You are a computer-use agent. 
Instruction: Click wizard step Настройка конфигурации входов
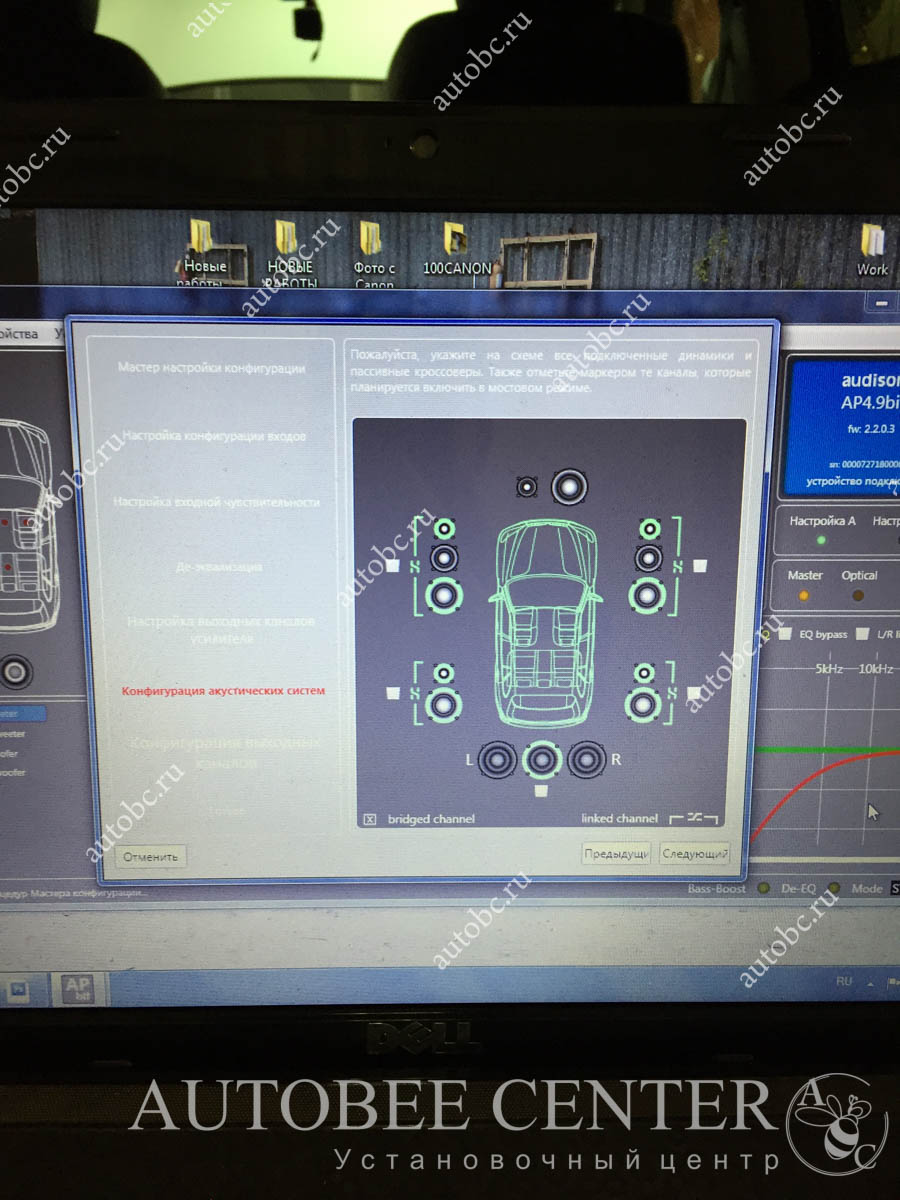coord(214,436)
